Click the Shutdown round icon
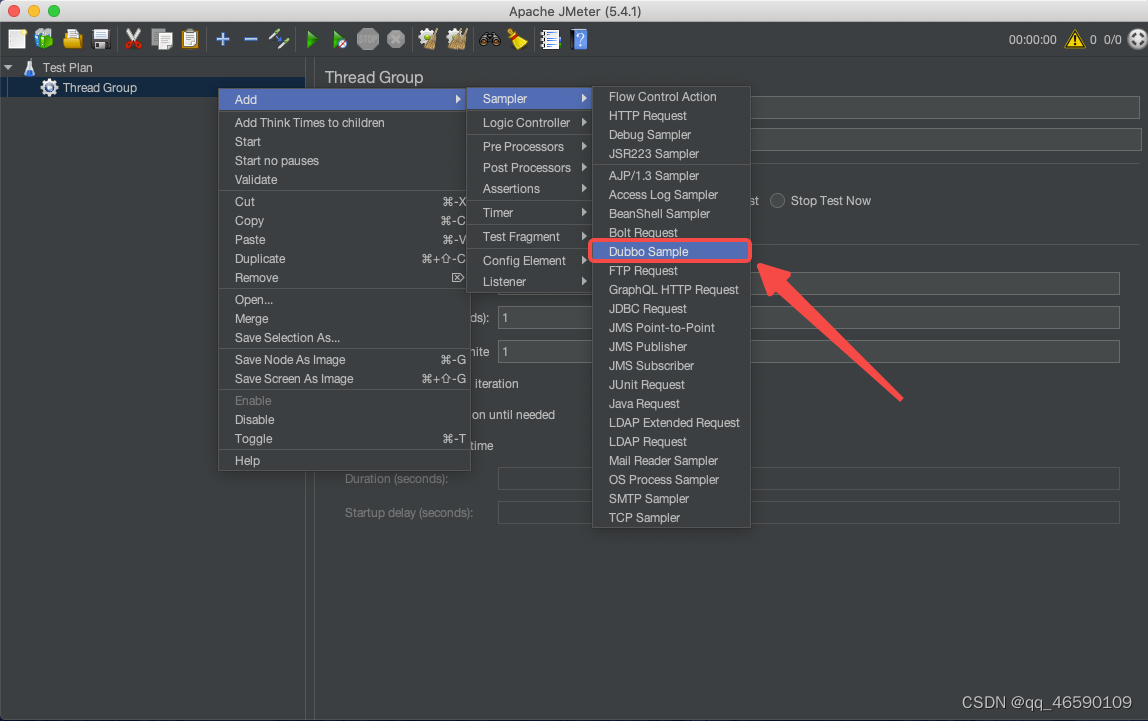1148x721 pixels. (396, 39)
